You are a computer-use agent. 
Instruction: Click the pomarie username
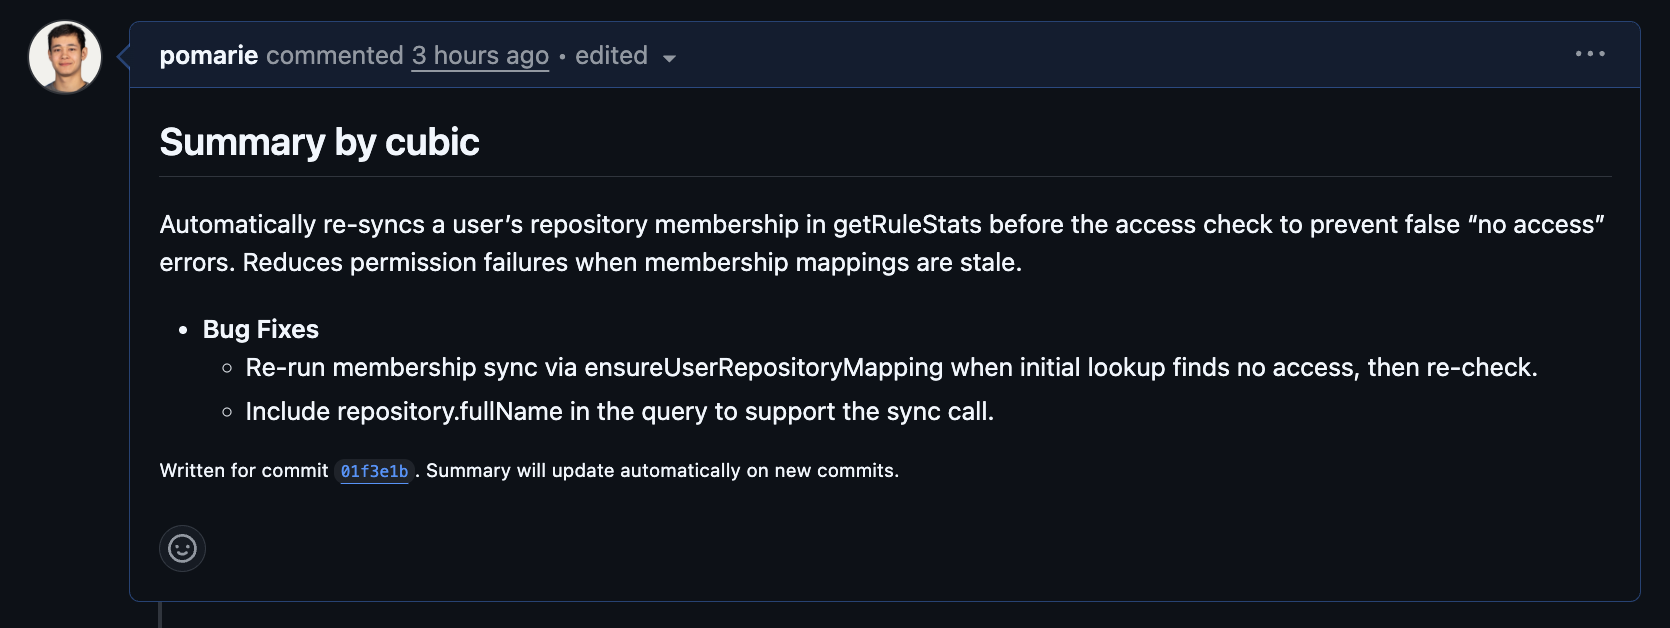pos(209,55)
